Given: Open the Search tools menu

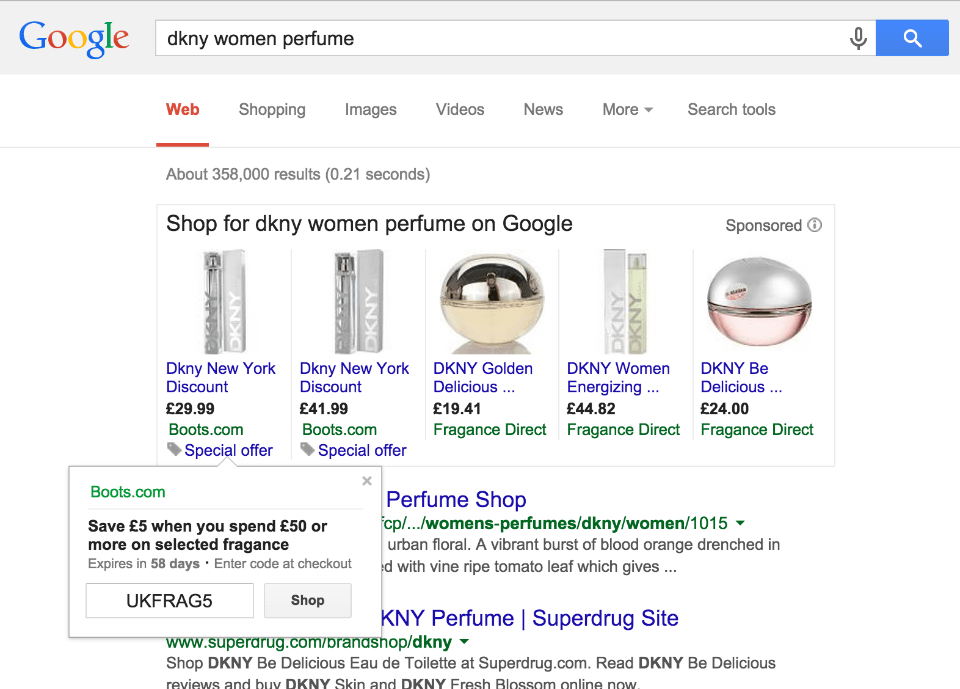Looking at the screenshot, I should (x=731, y=110).
